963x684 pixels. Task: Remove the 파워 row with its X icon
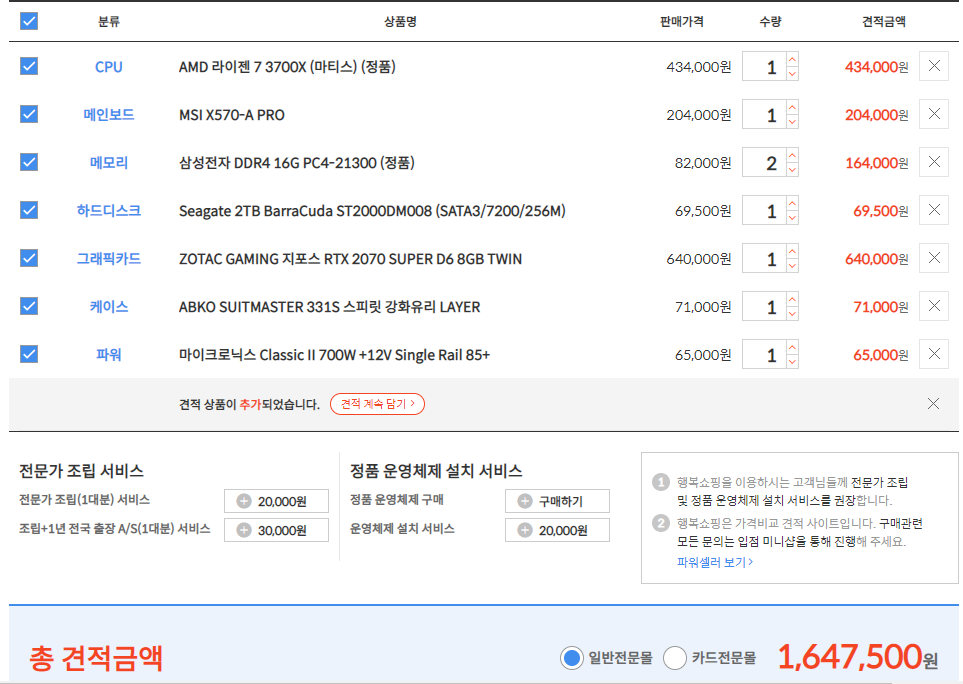[934, 354]
